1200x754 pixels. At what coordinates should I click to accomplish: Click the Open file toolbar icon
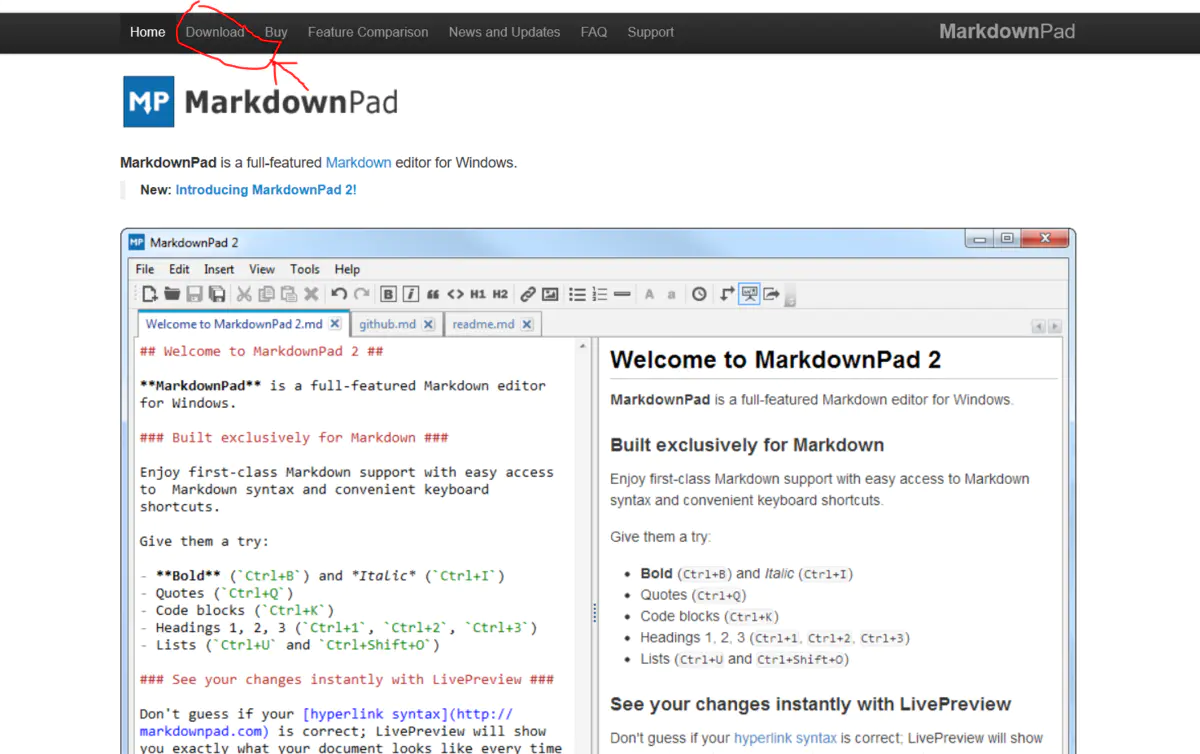(x=171, y=293)
